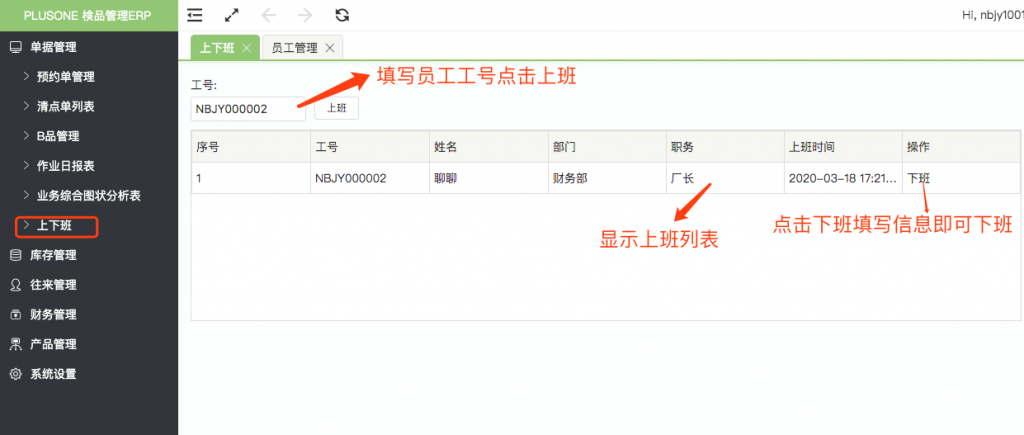The width and height of the screenshot is (1024, 435).
Task: Click the PLUSONE 検品管理ERP logo header
Action: tap(89, 16)
